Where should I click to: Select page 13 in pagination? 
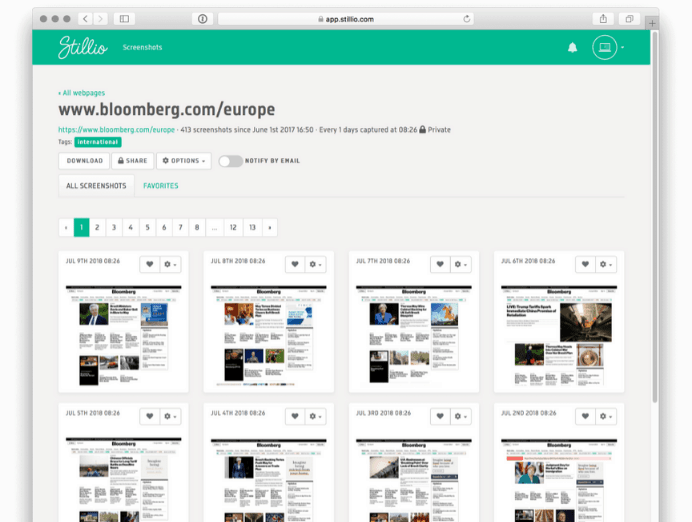tap(252, 228)
